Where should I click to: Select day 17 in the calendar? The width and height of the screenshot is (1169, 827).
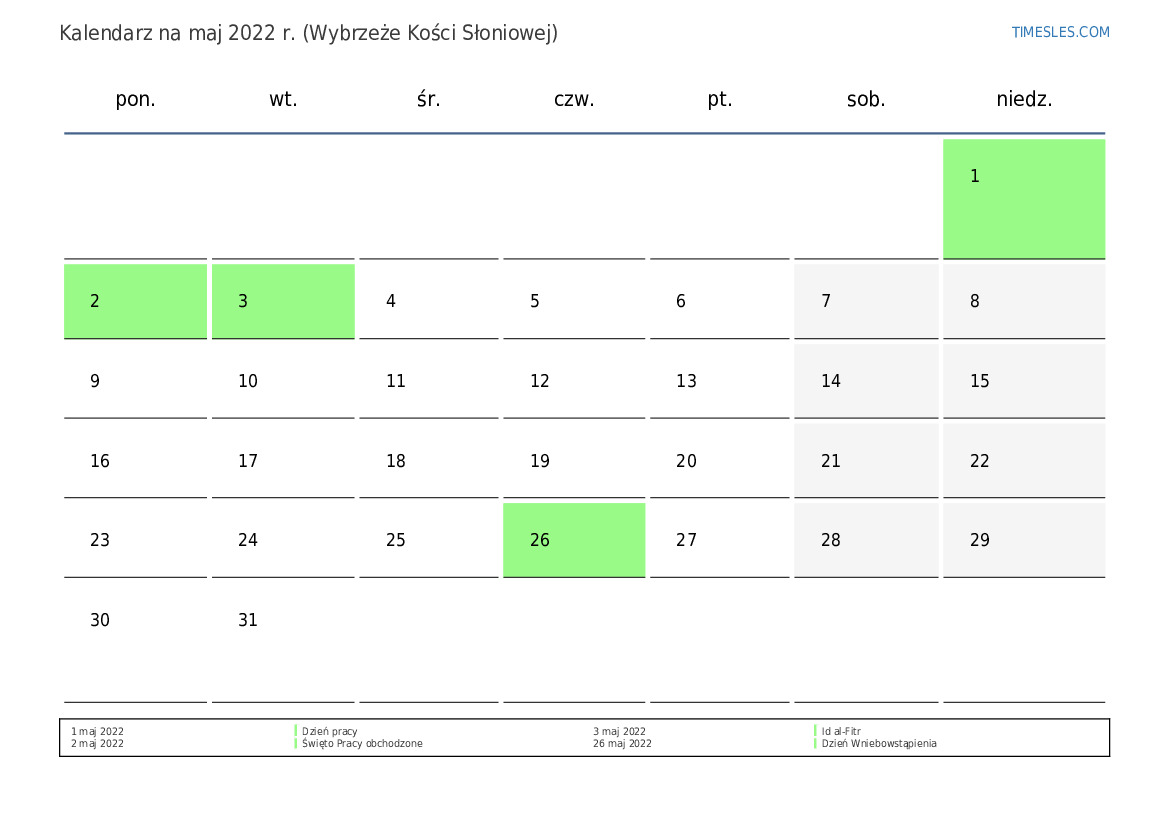283,461
